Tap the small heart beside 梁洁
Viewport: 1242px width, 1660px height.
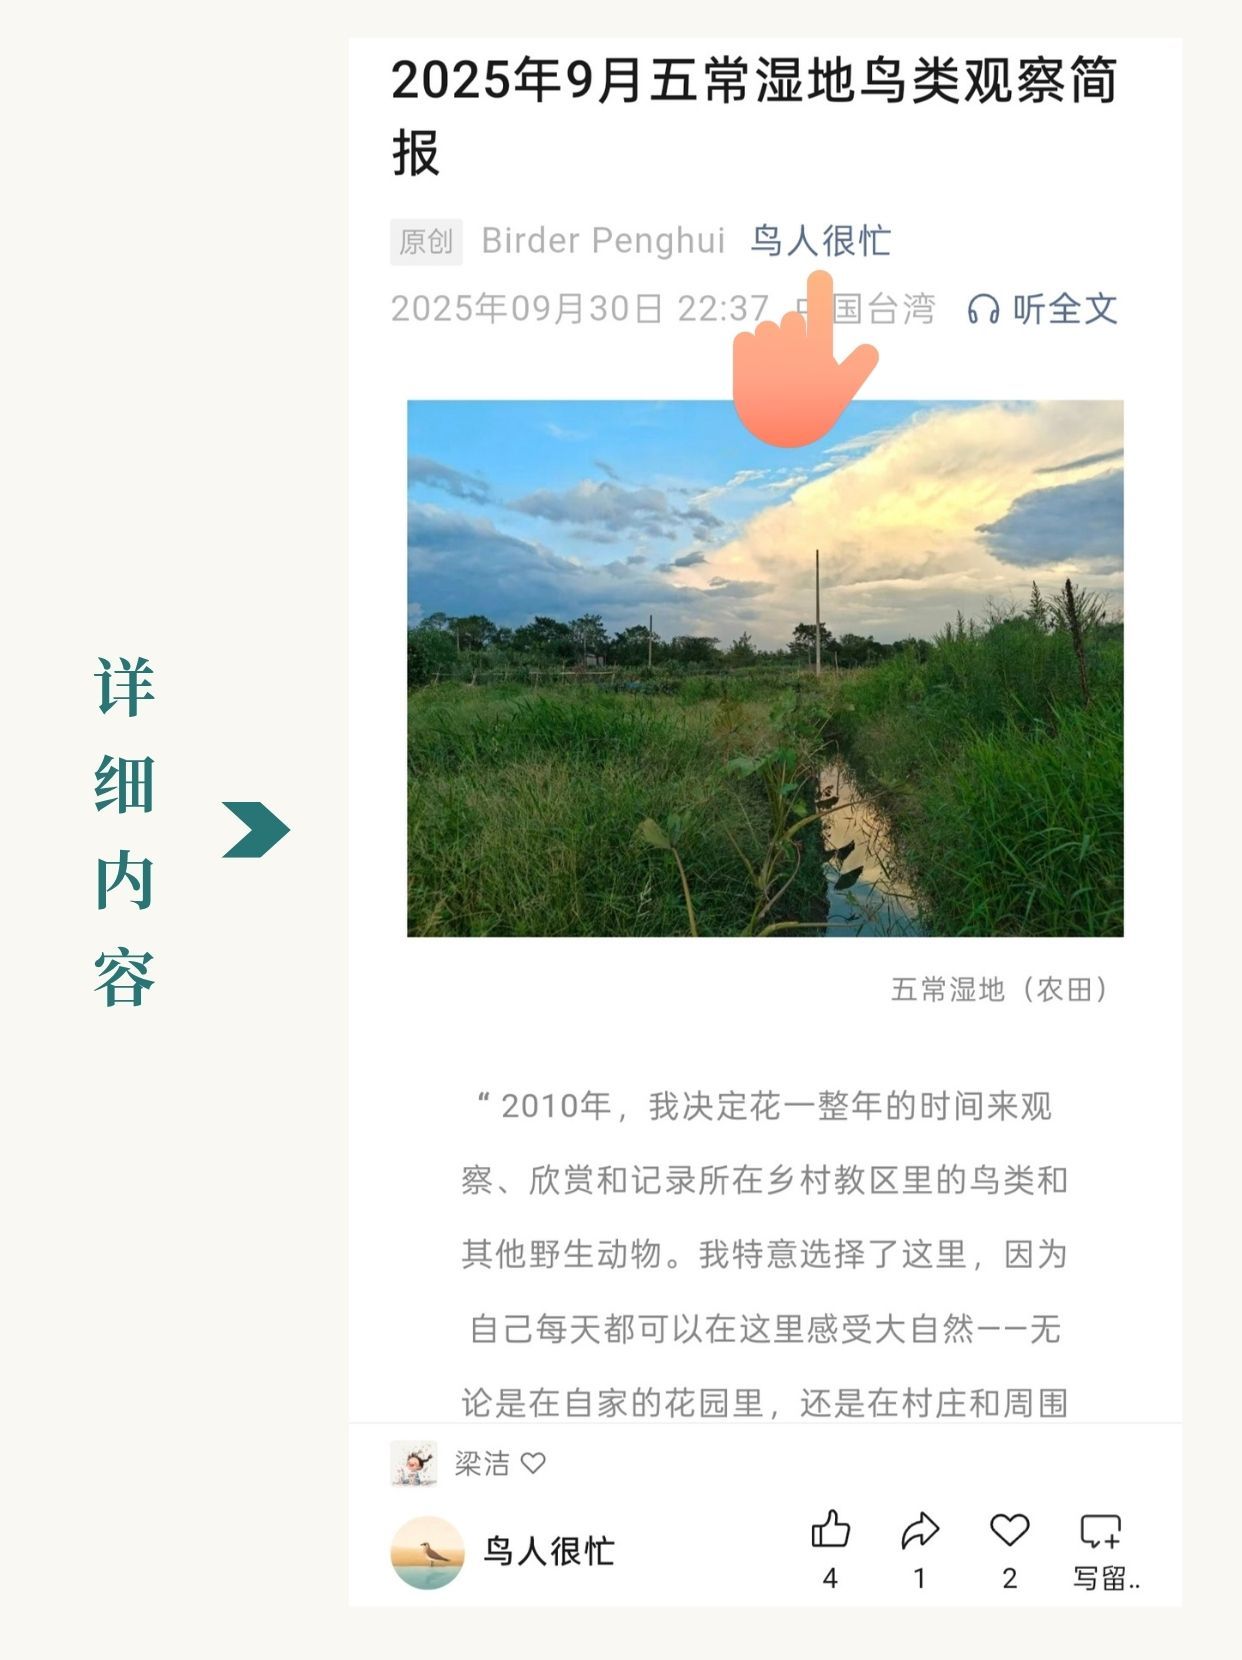534,1463
